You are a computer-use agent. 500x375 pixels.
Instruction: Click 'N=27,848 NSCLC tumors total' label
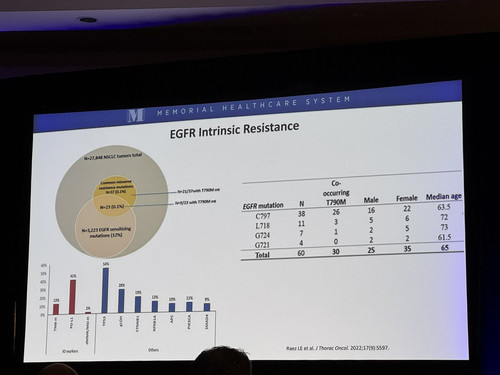pyautogui.click(x=113, y=157)
